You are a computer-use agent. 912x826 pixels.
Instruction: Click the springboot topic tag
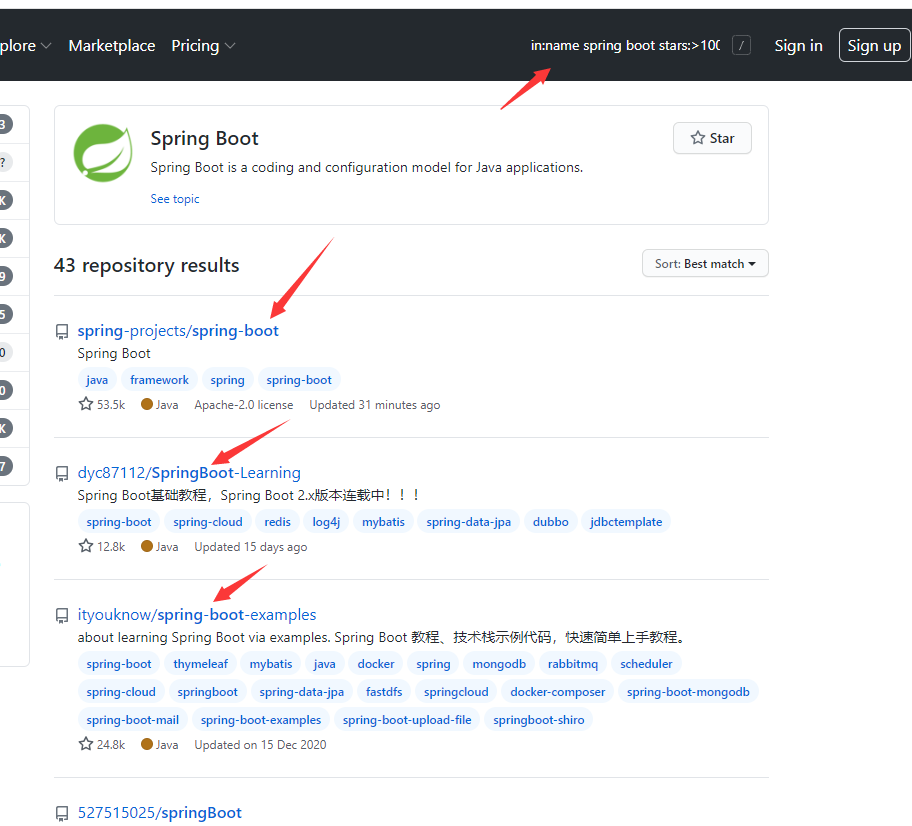pos(208,692)
